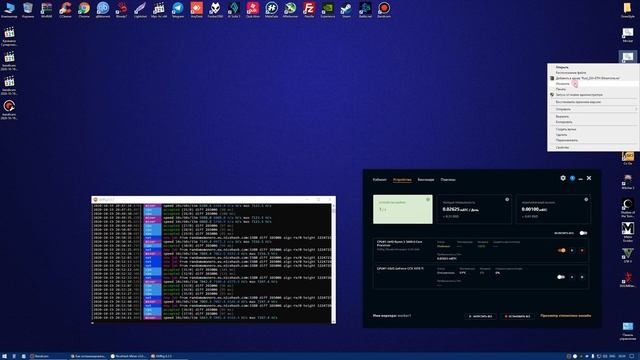Image resolution: width=640 pixels, height=360 pixels.
Task: Open the AnyDesk desktop icon
Action: point(196,9)
